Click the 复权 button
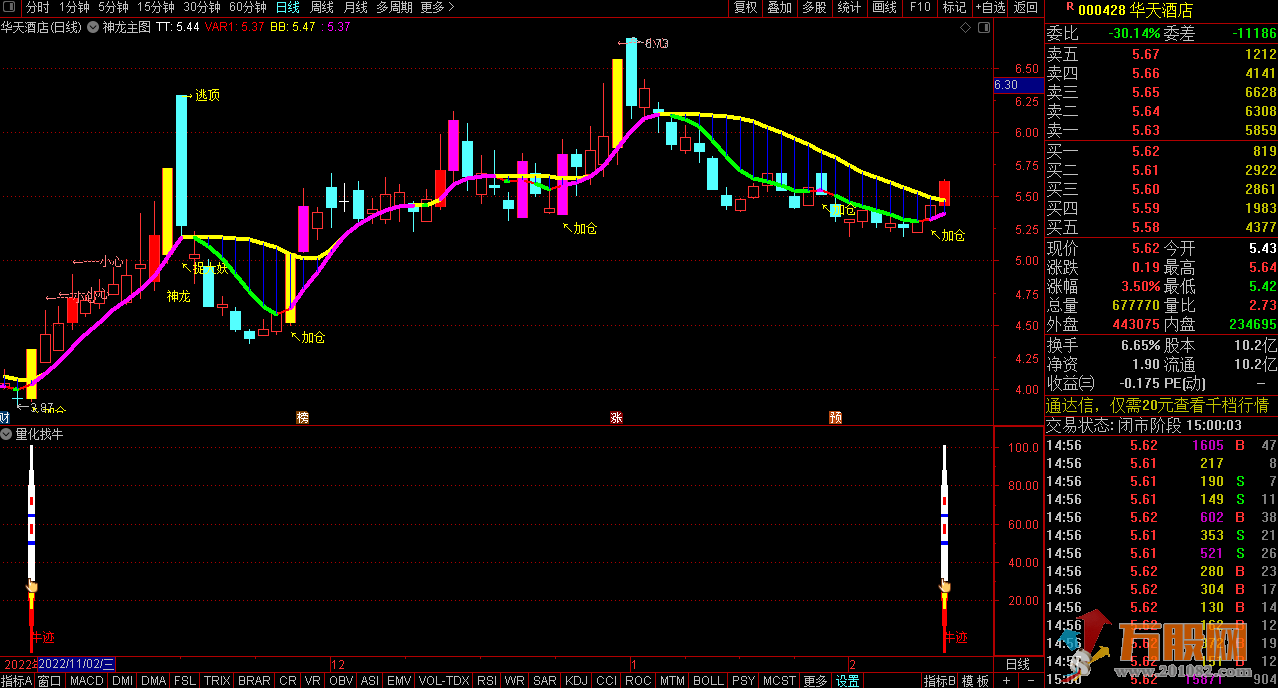Image resolution: width=1278 pixels, height=688 pixels. [745, 8]
